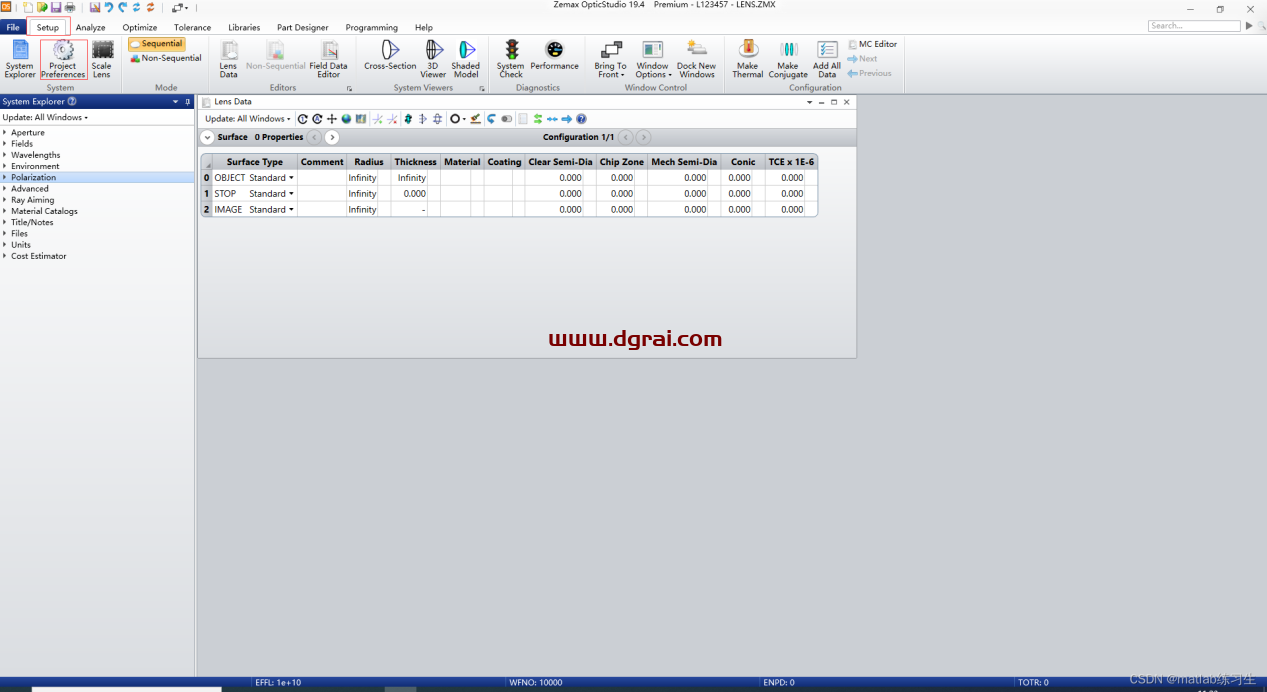Open OBJECT surface type dropdown
1267x692 pixels.
pos(291,178)
